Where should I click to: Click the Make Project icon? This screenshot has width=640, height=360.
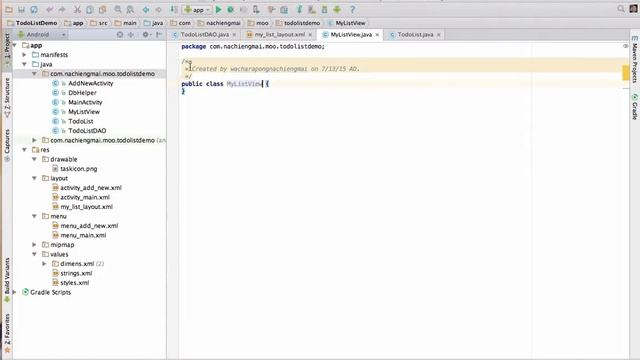click(x=173, y=9)
